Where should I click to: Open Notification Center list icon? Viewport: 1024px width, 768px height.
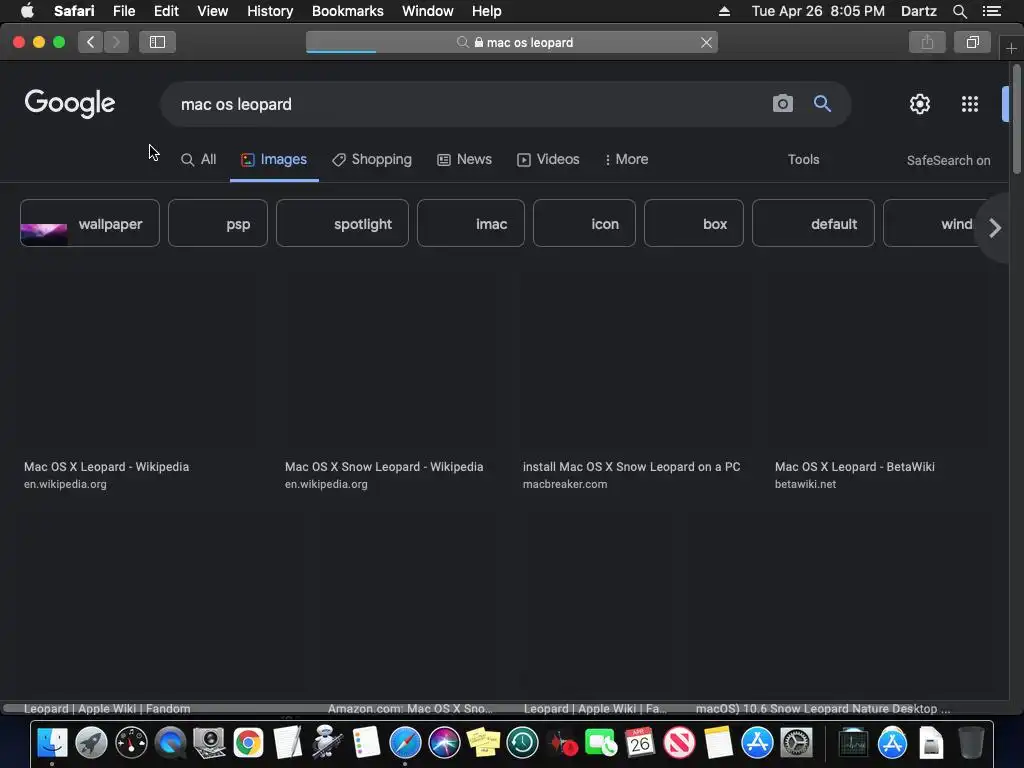[991, 11]
